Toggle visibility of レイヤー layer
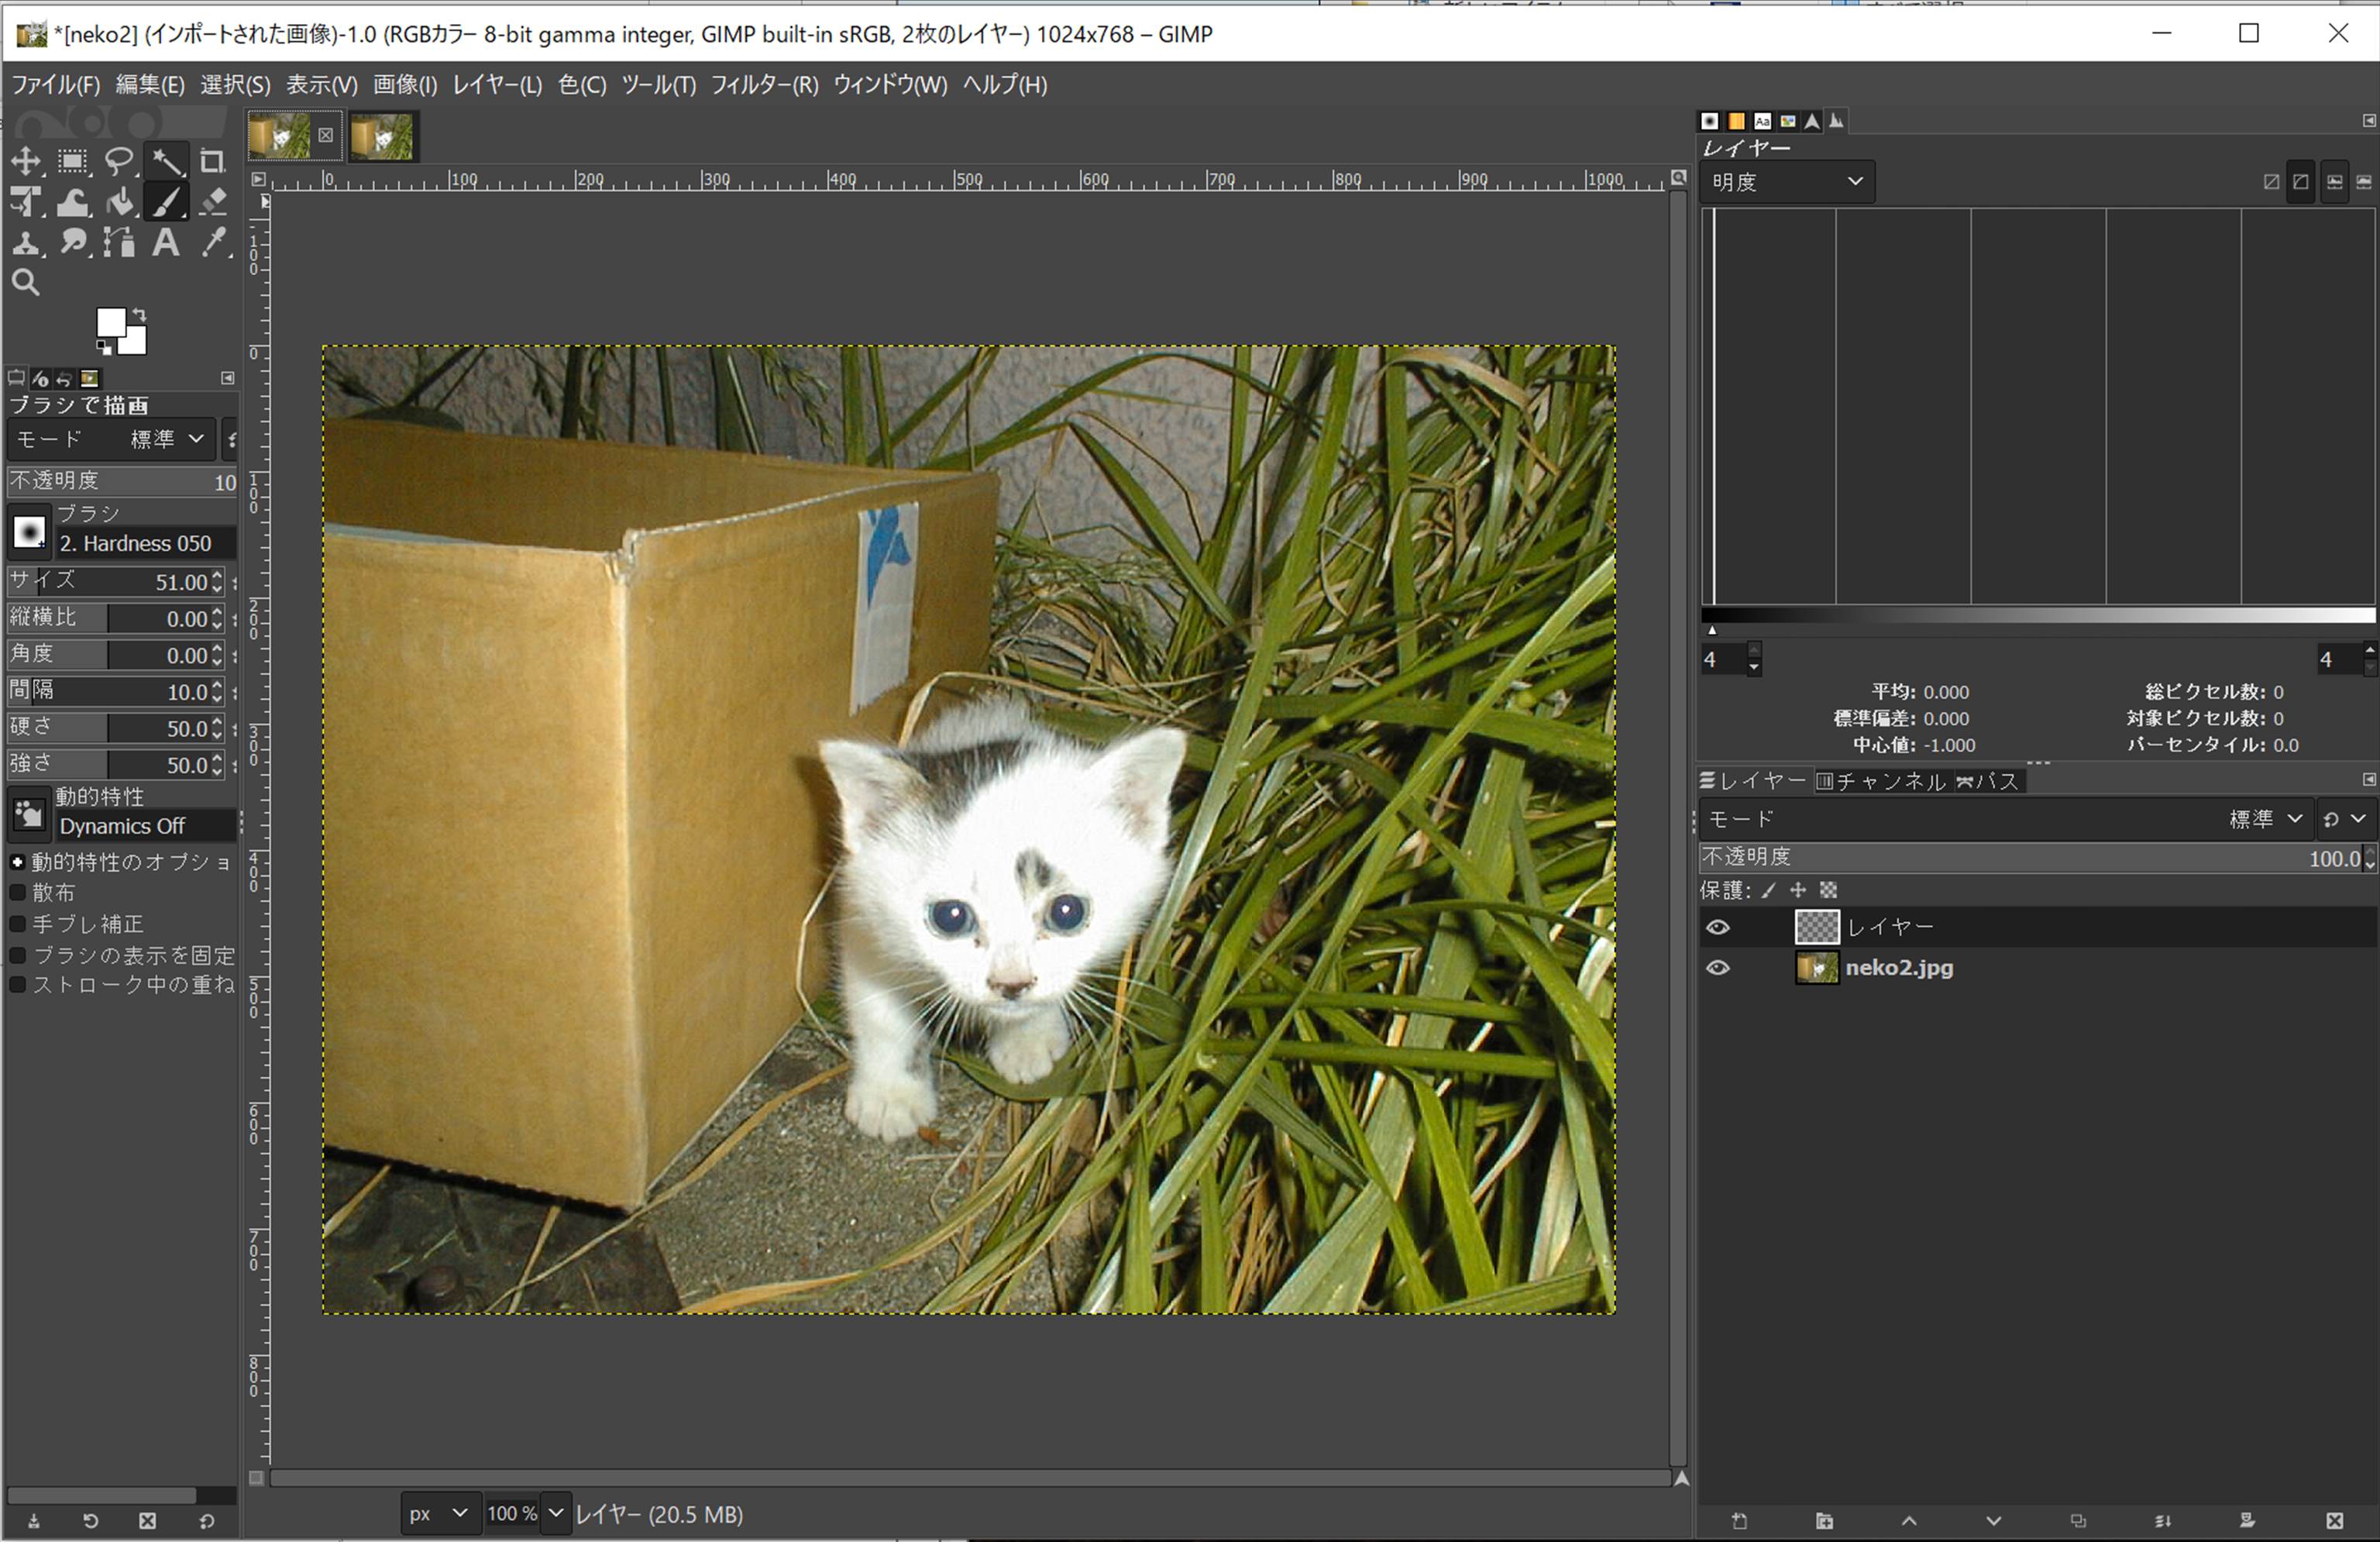2380x1542 pixels. (x=1717, y=927)
